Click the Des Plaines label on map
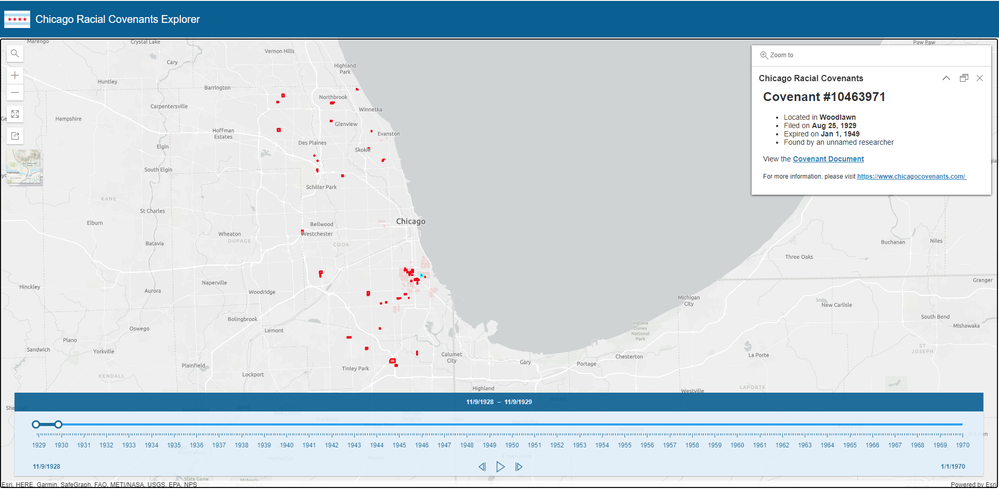 tap(313, 143)
